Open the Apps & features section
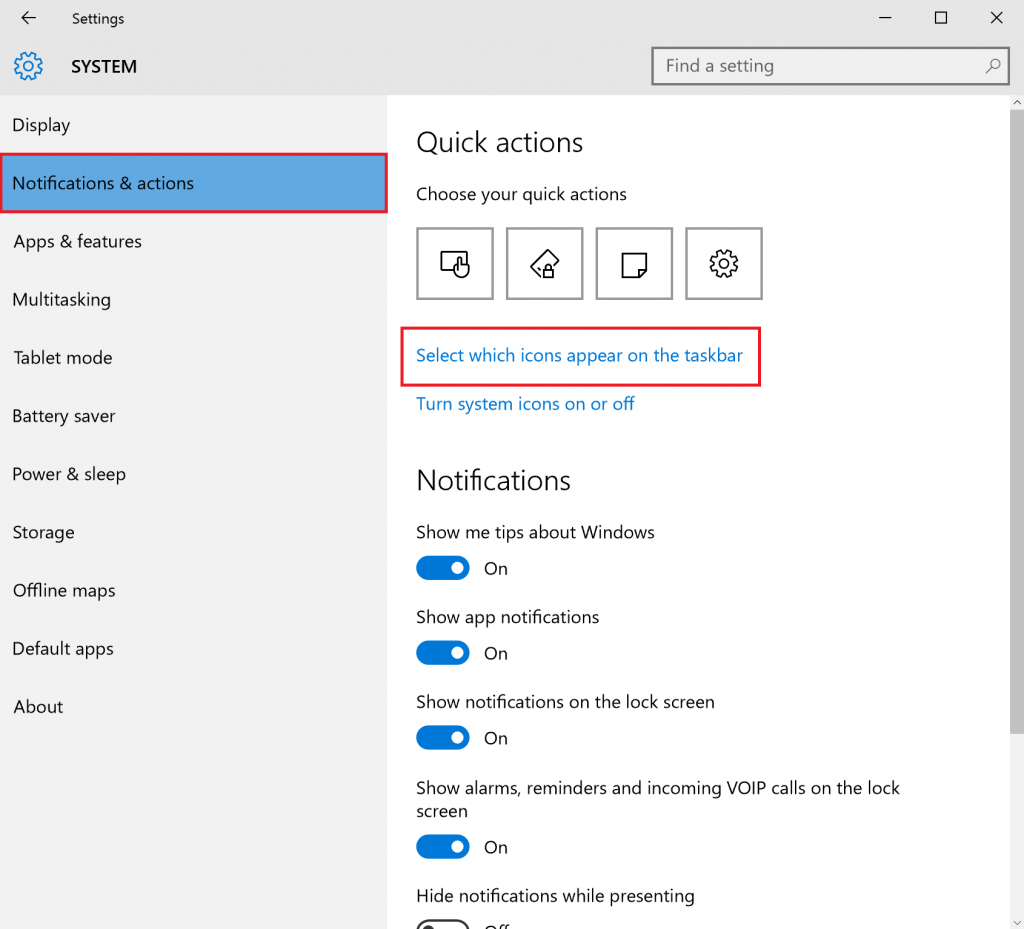Image resolution: width=1024 pixels, height=929 pixels. click(x=76, y=241)
